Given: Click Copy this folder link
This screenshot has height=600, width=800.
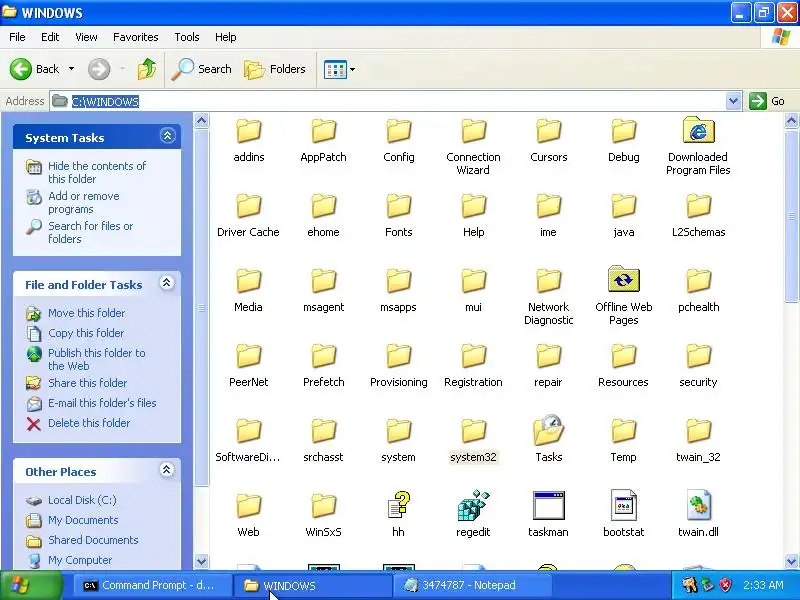Looking at the screenshot, I should [x=86, y=333].
